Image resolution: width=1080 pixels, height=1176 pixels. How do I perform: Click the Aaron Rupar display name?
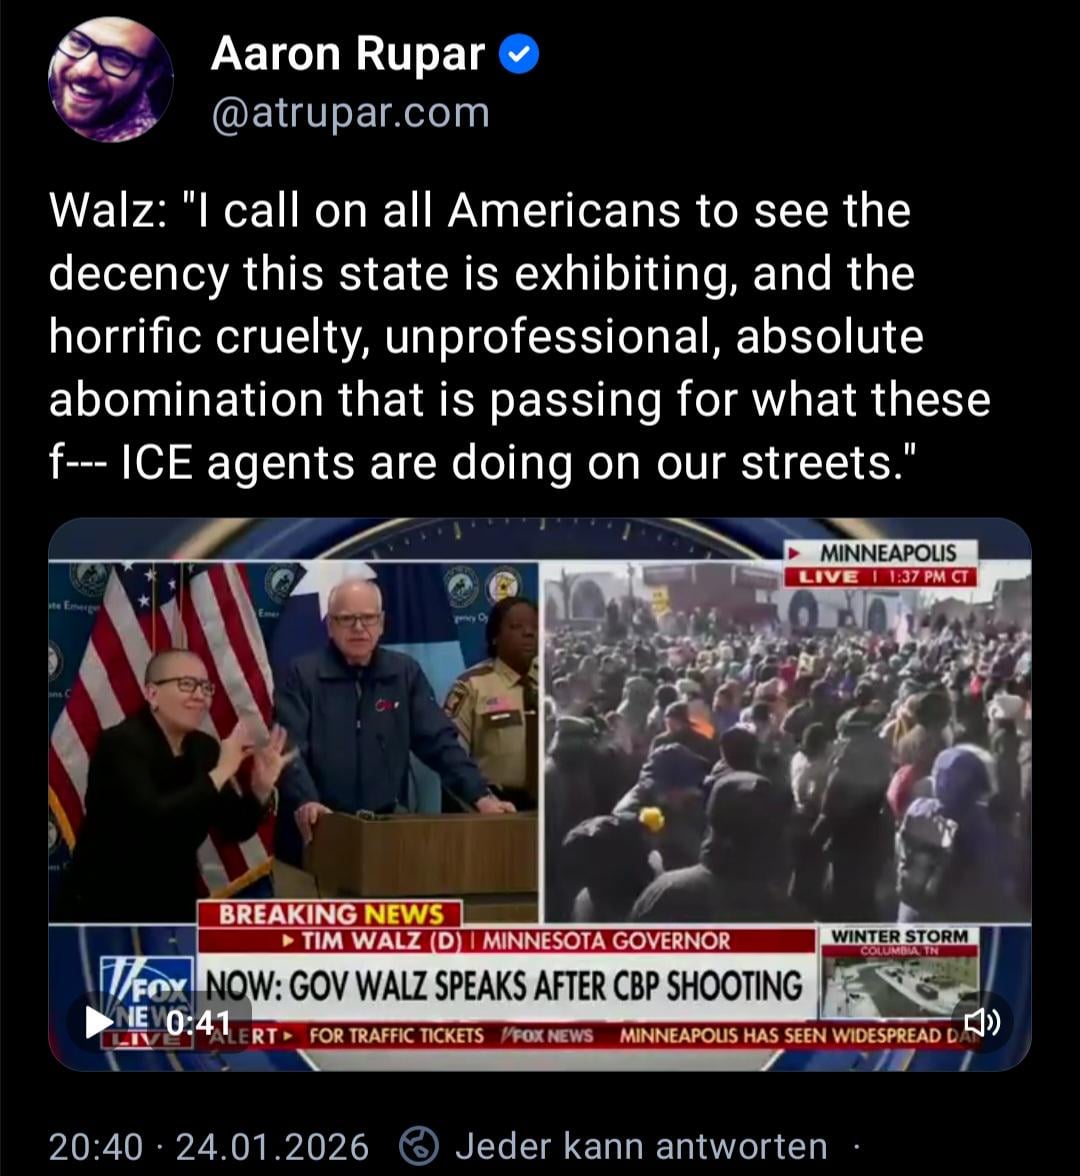point(347,56)
